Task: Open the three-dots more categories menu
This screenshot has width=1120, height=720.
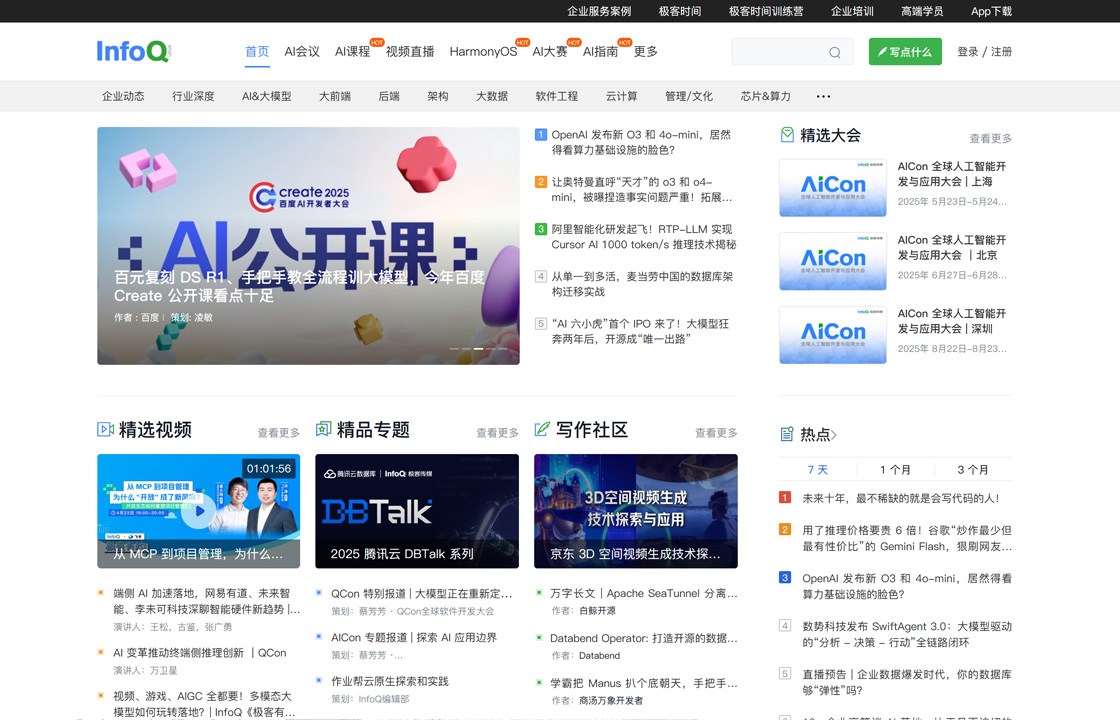Action: pos(824,96)
